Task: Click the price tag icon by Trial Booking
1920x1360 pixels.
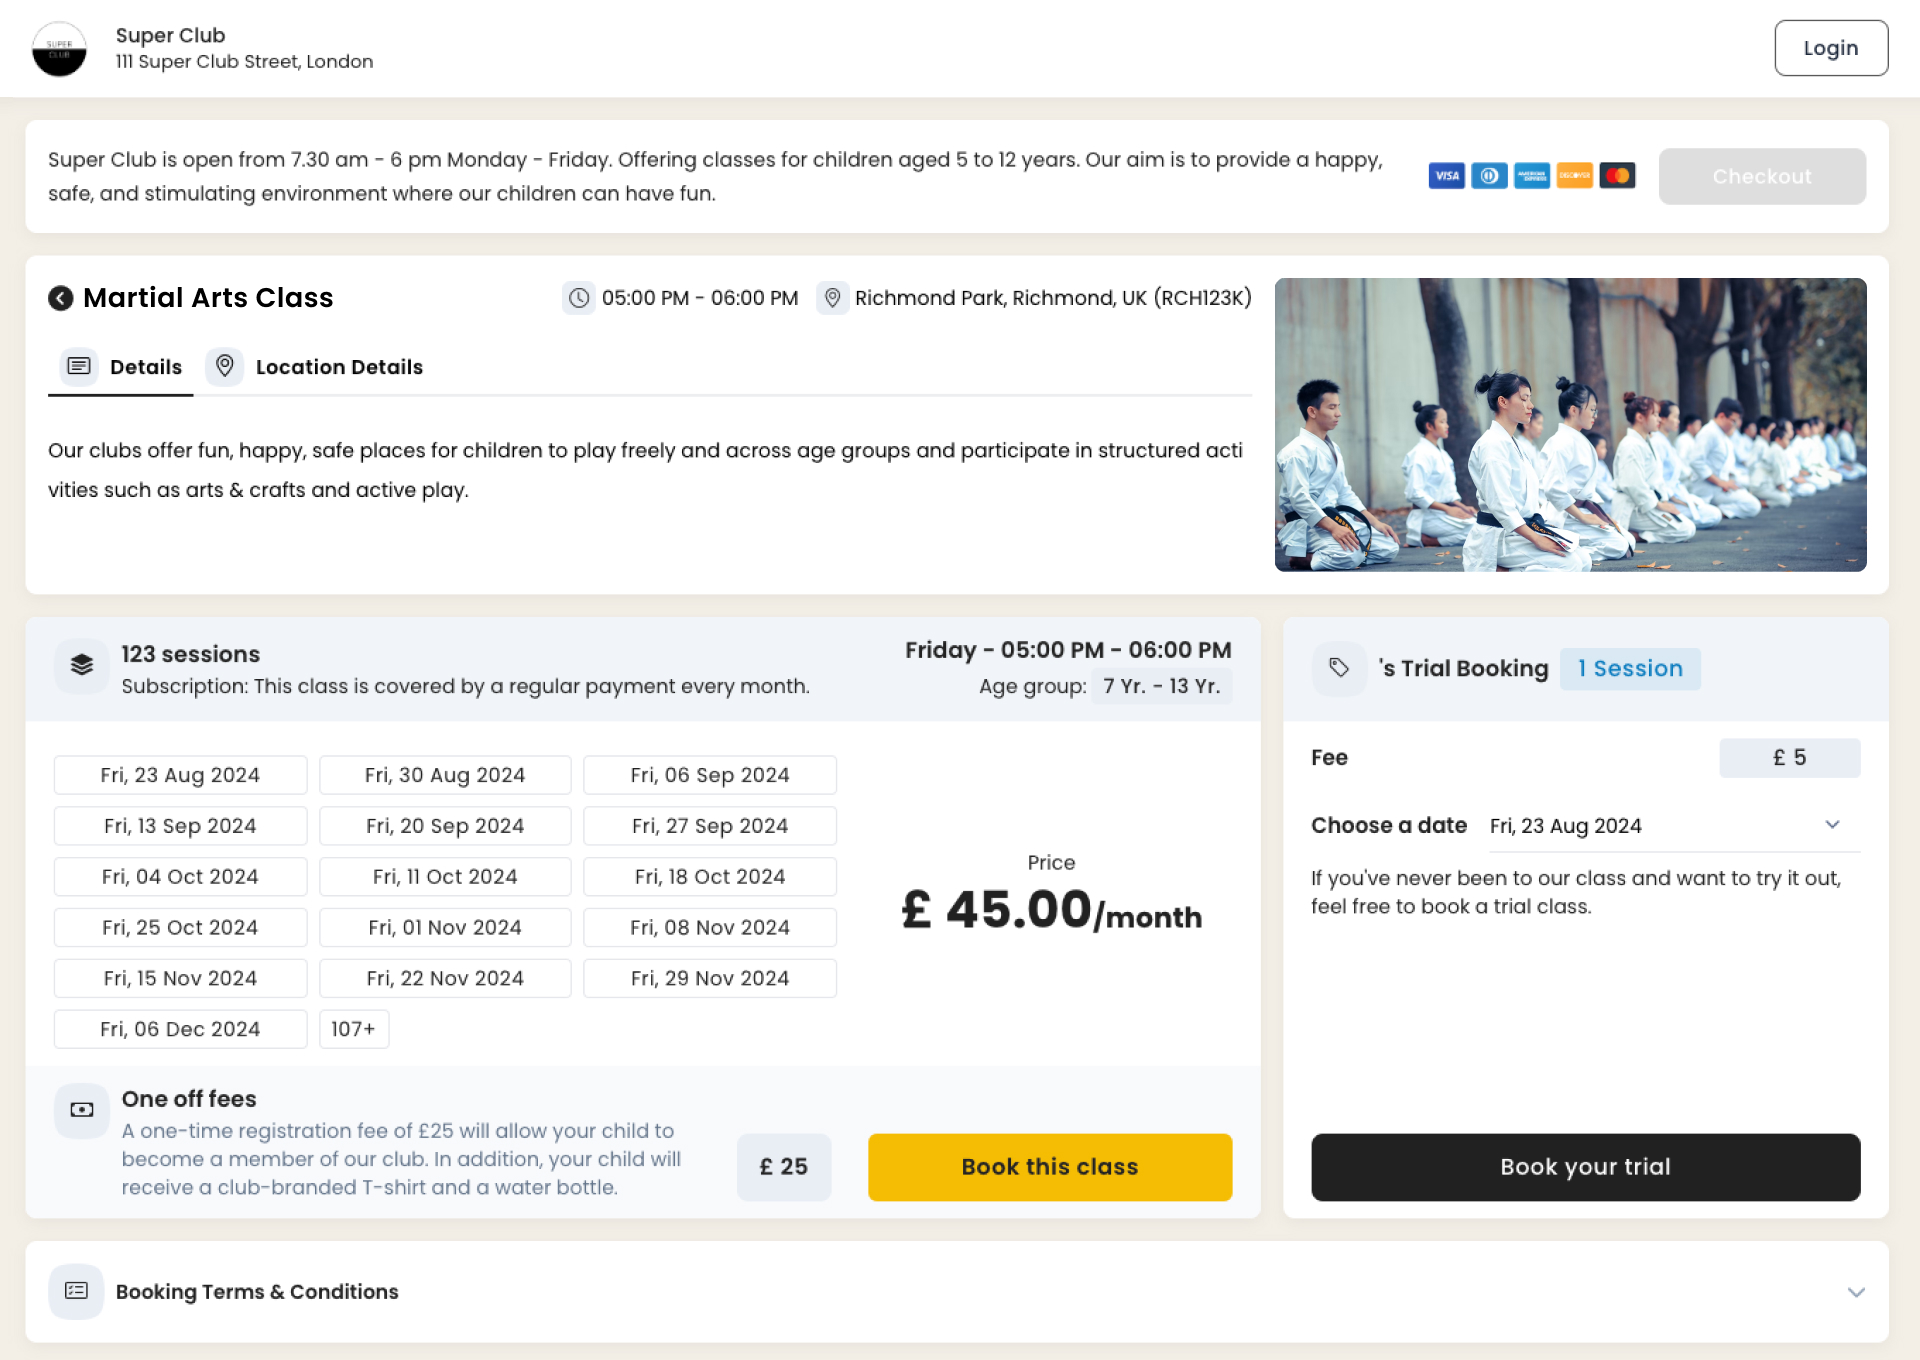Action: point(1339,668)
